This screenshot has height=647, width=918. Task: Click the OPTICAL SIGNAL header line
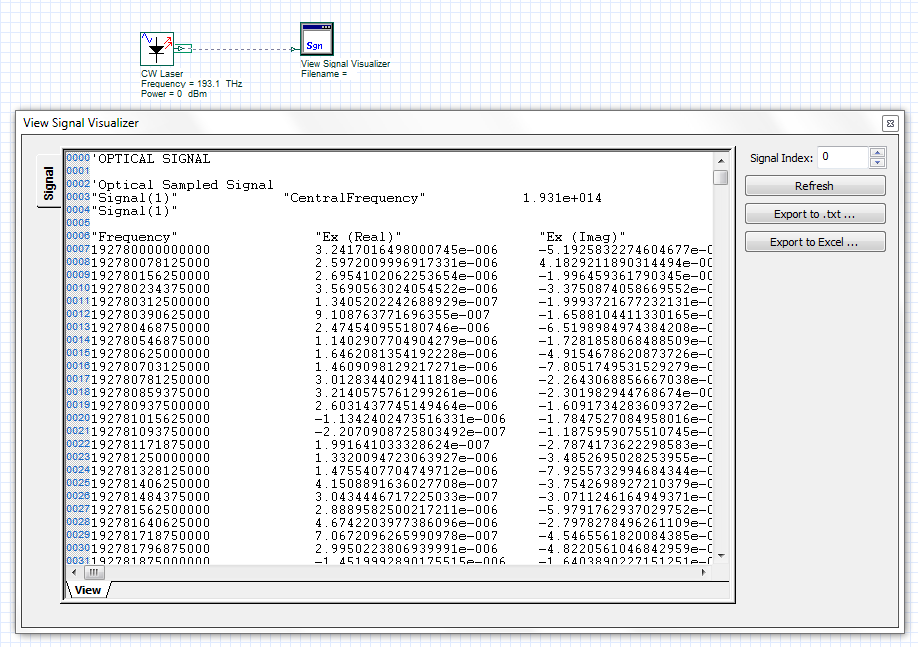[x=150, y=158]
